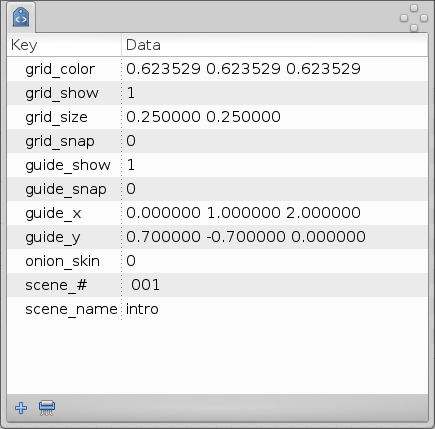Image resolution: width=435 pixels, height=429 pixels.
Task: Click the scene_# value 001
Action: (x=145, y=285)
